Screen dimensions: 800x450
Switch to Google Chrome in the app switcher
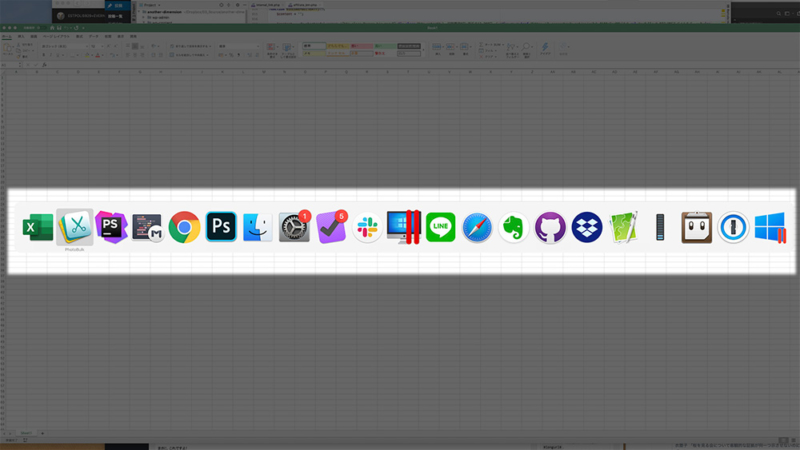pos(184,227)
